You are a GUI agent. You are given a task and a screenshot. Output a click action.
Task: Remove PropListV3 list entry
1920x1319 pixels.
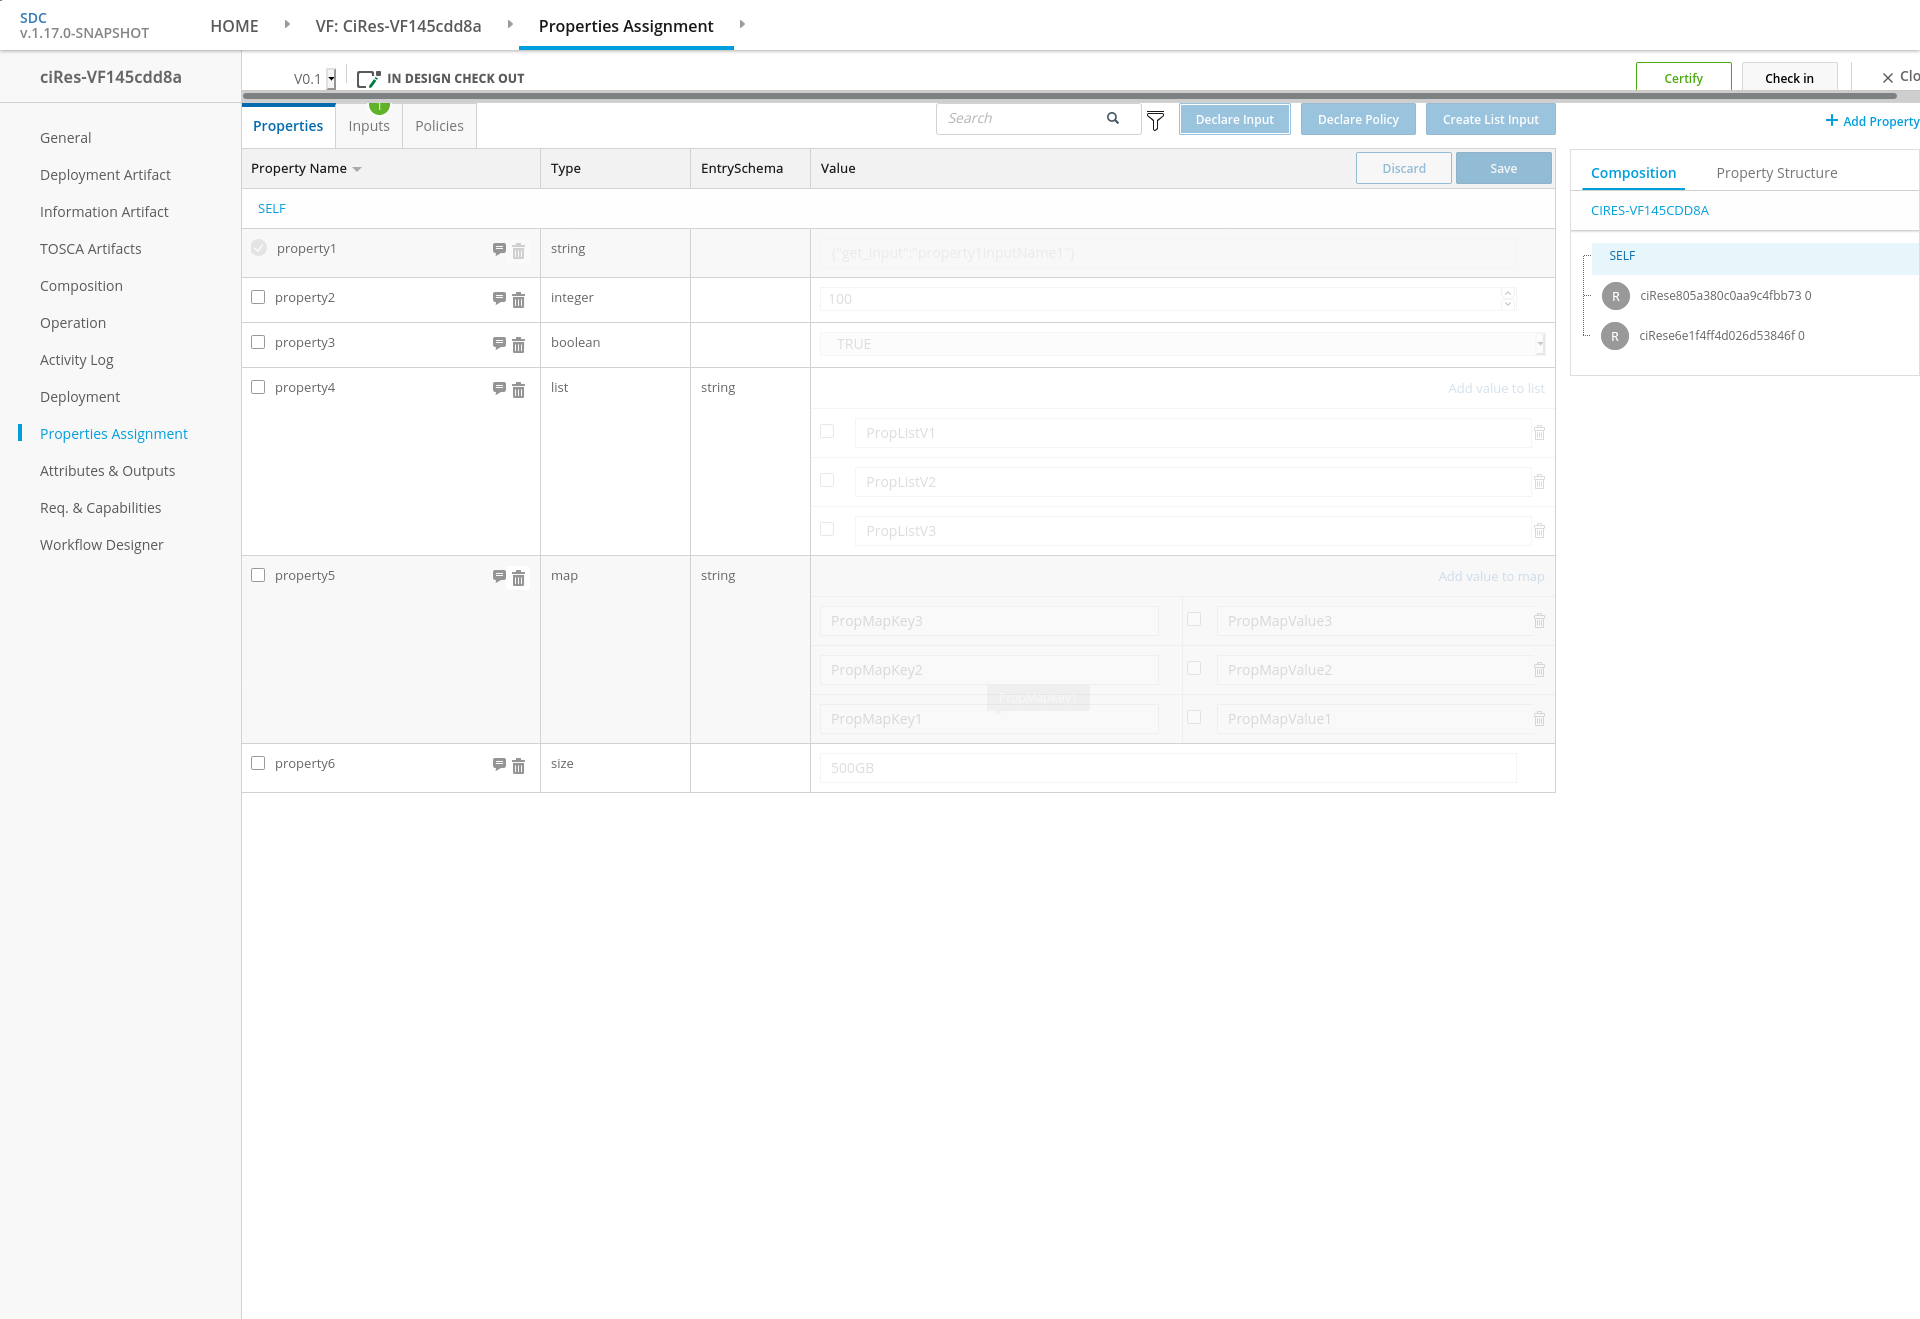pyautogui.click(x=1539, y=531)
